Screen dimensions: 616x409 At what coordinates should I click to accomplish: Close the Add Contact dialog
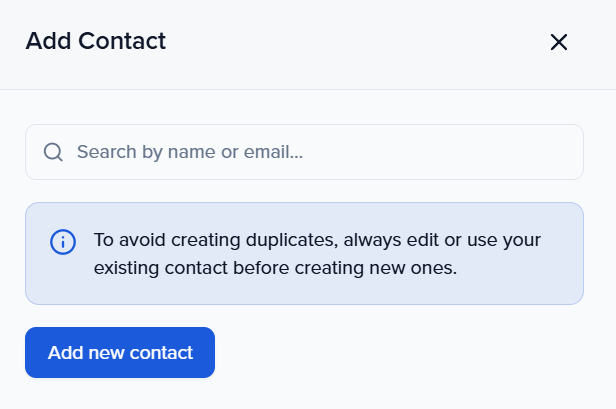[x=559, y=42]
